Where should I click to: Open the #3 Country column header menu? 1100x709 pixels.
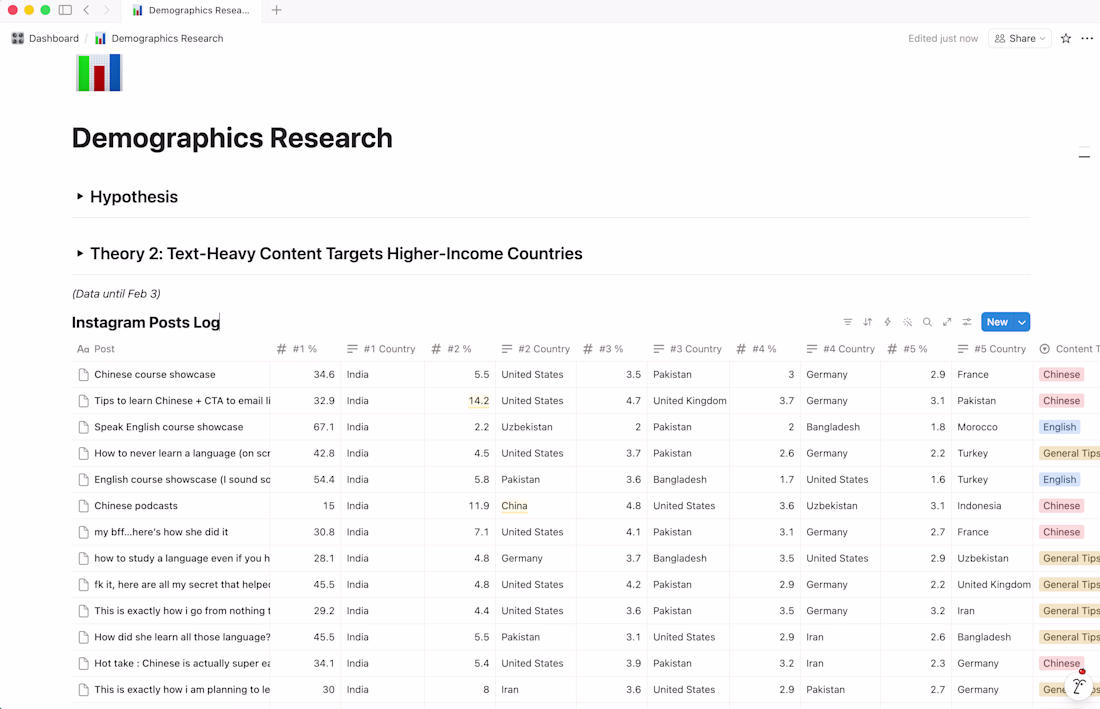(x=688, y=349)
